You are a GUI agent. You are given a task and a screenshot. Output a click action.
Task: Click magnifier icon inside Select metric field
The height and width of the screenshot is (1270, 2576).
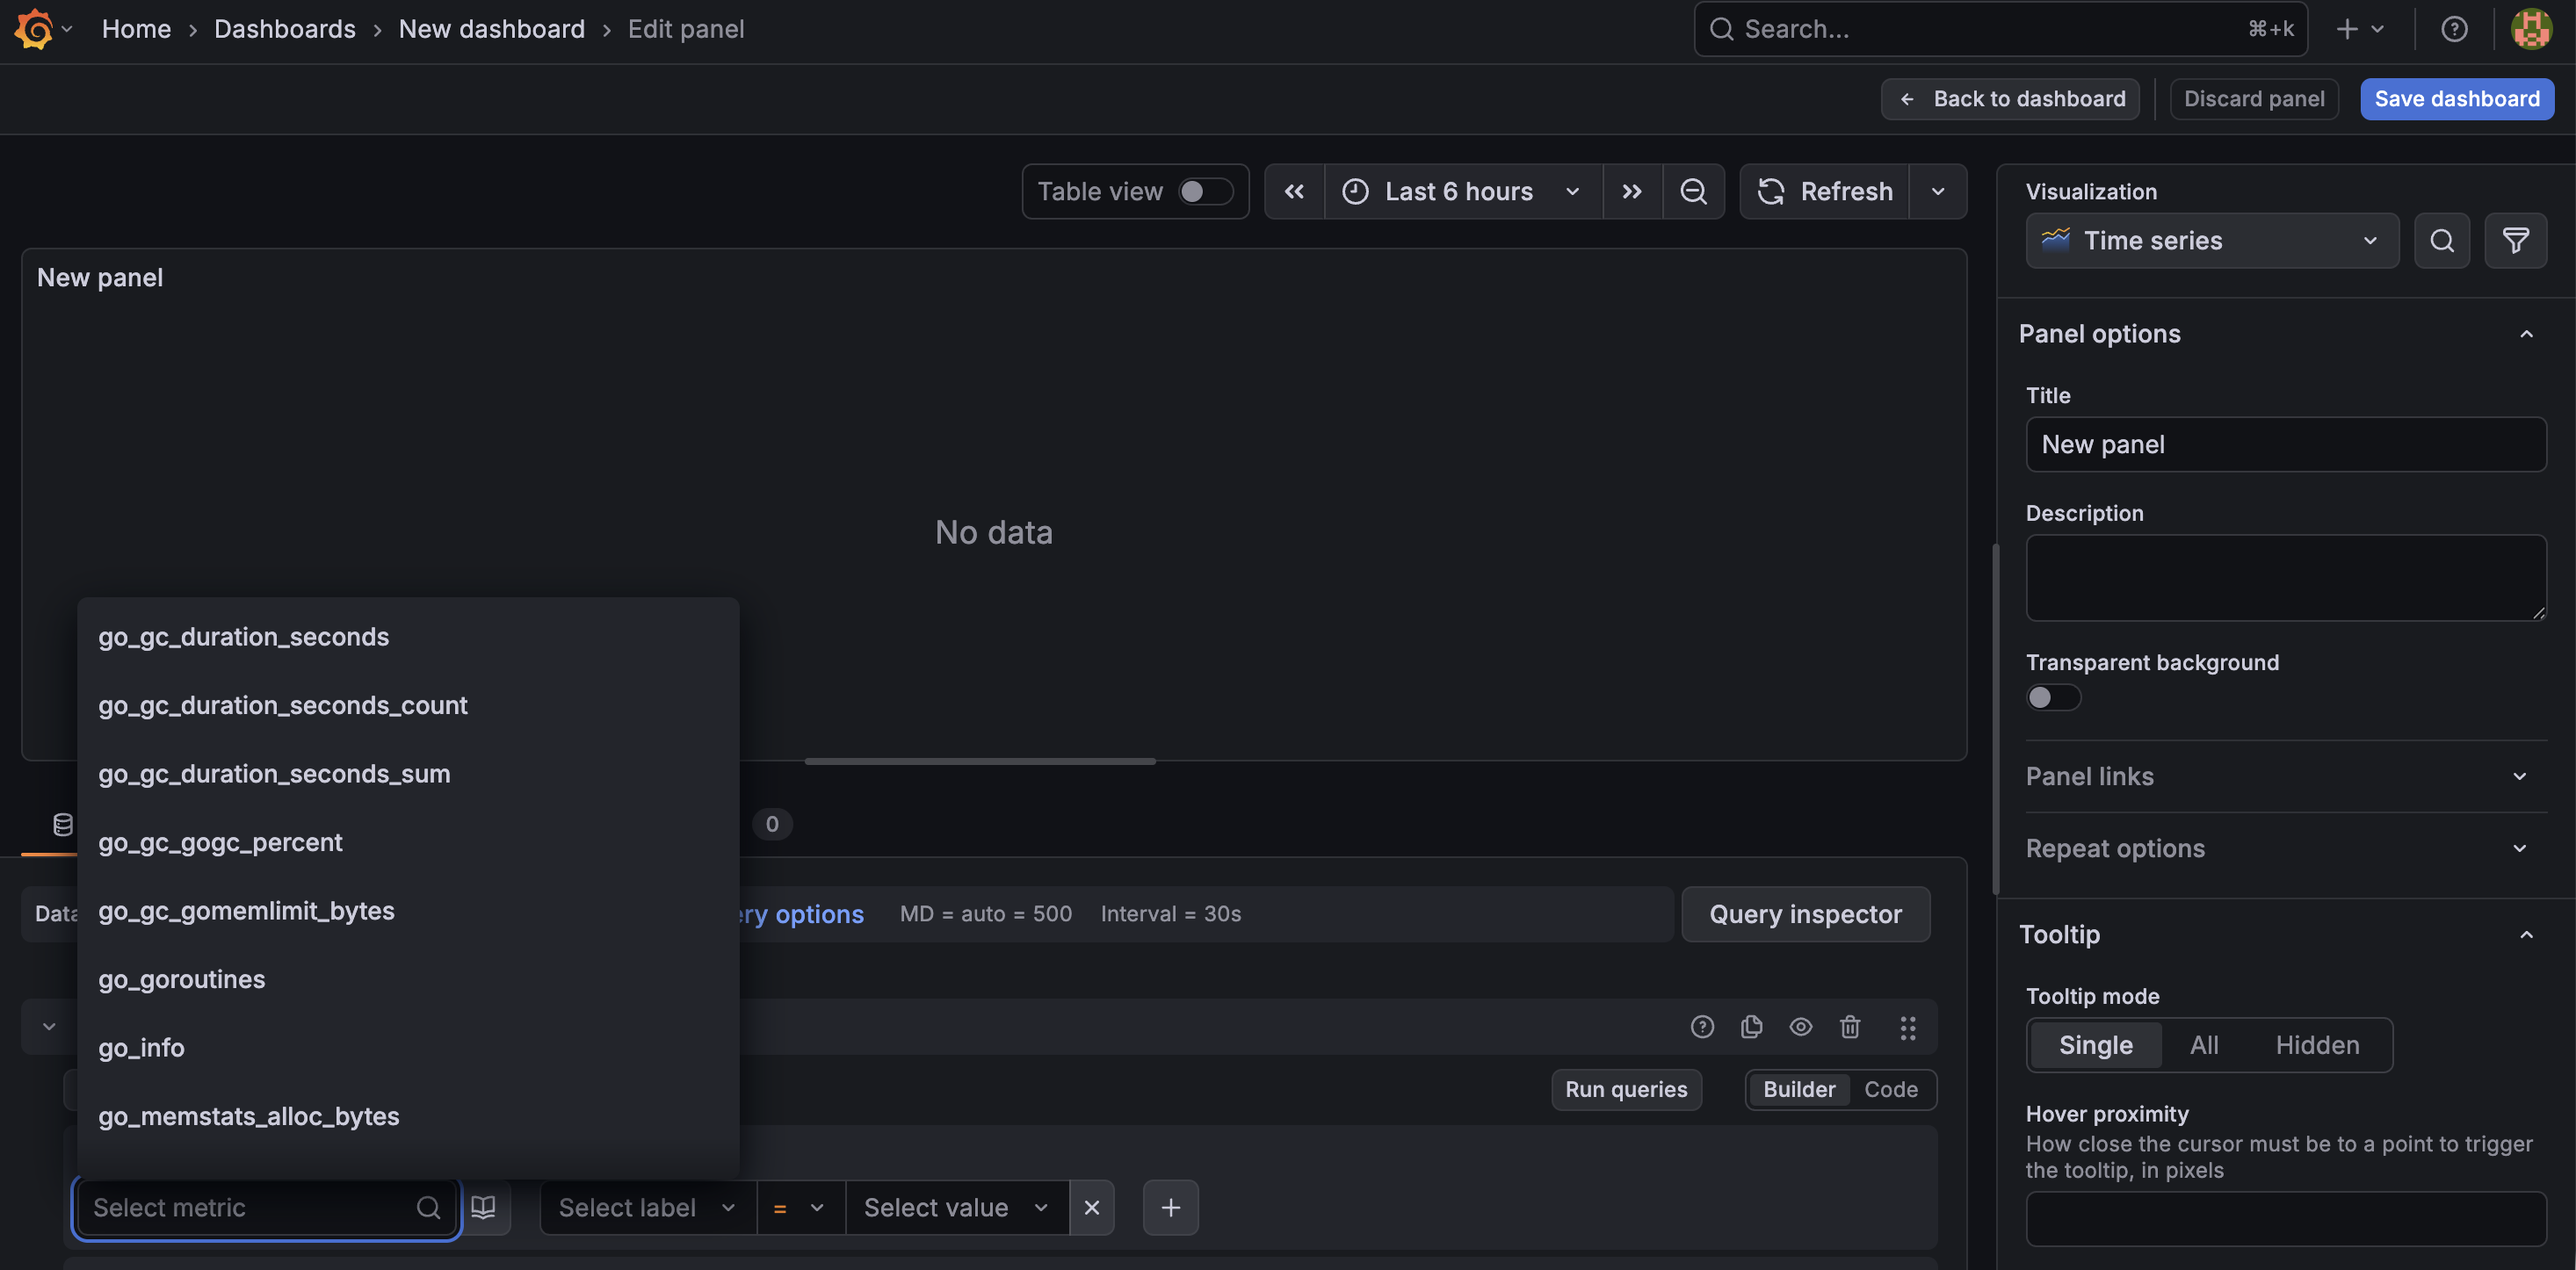pos(428,1208)
